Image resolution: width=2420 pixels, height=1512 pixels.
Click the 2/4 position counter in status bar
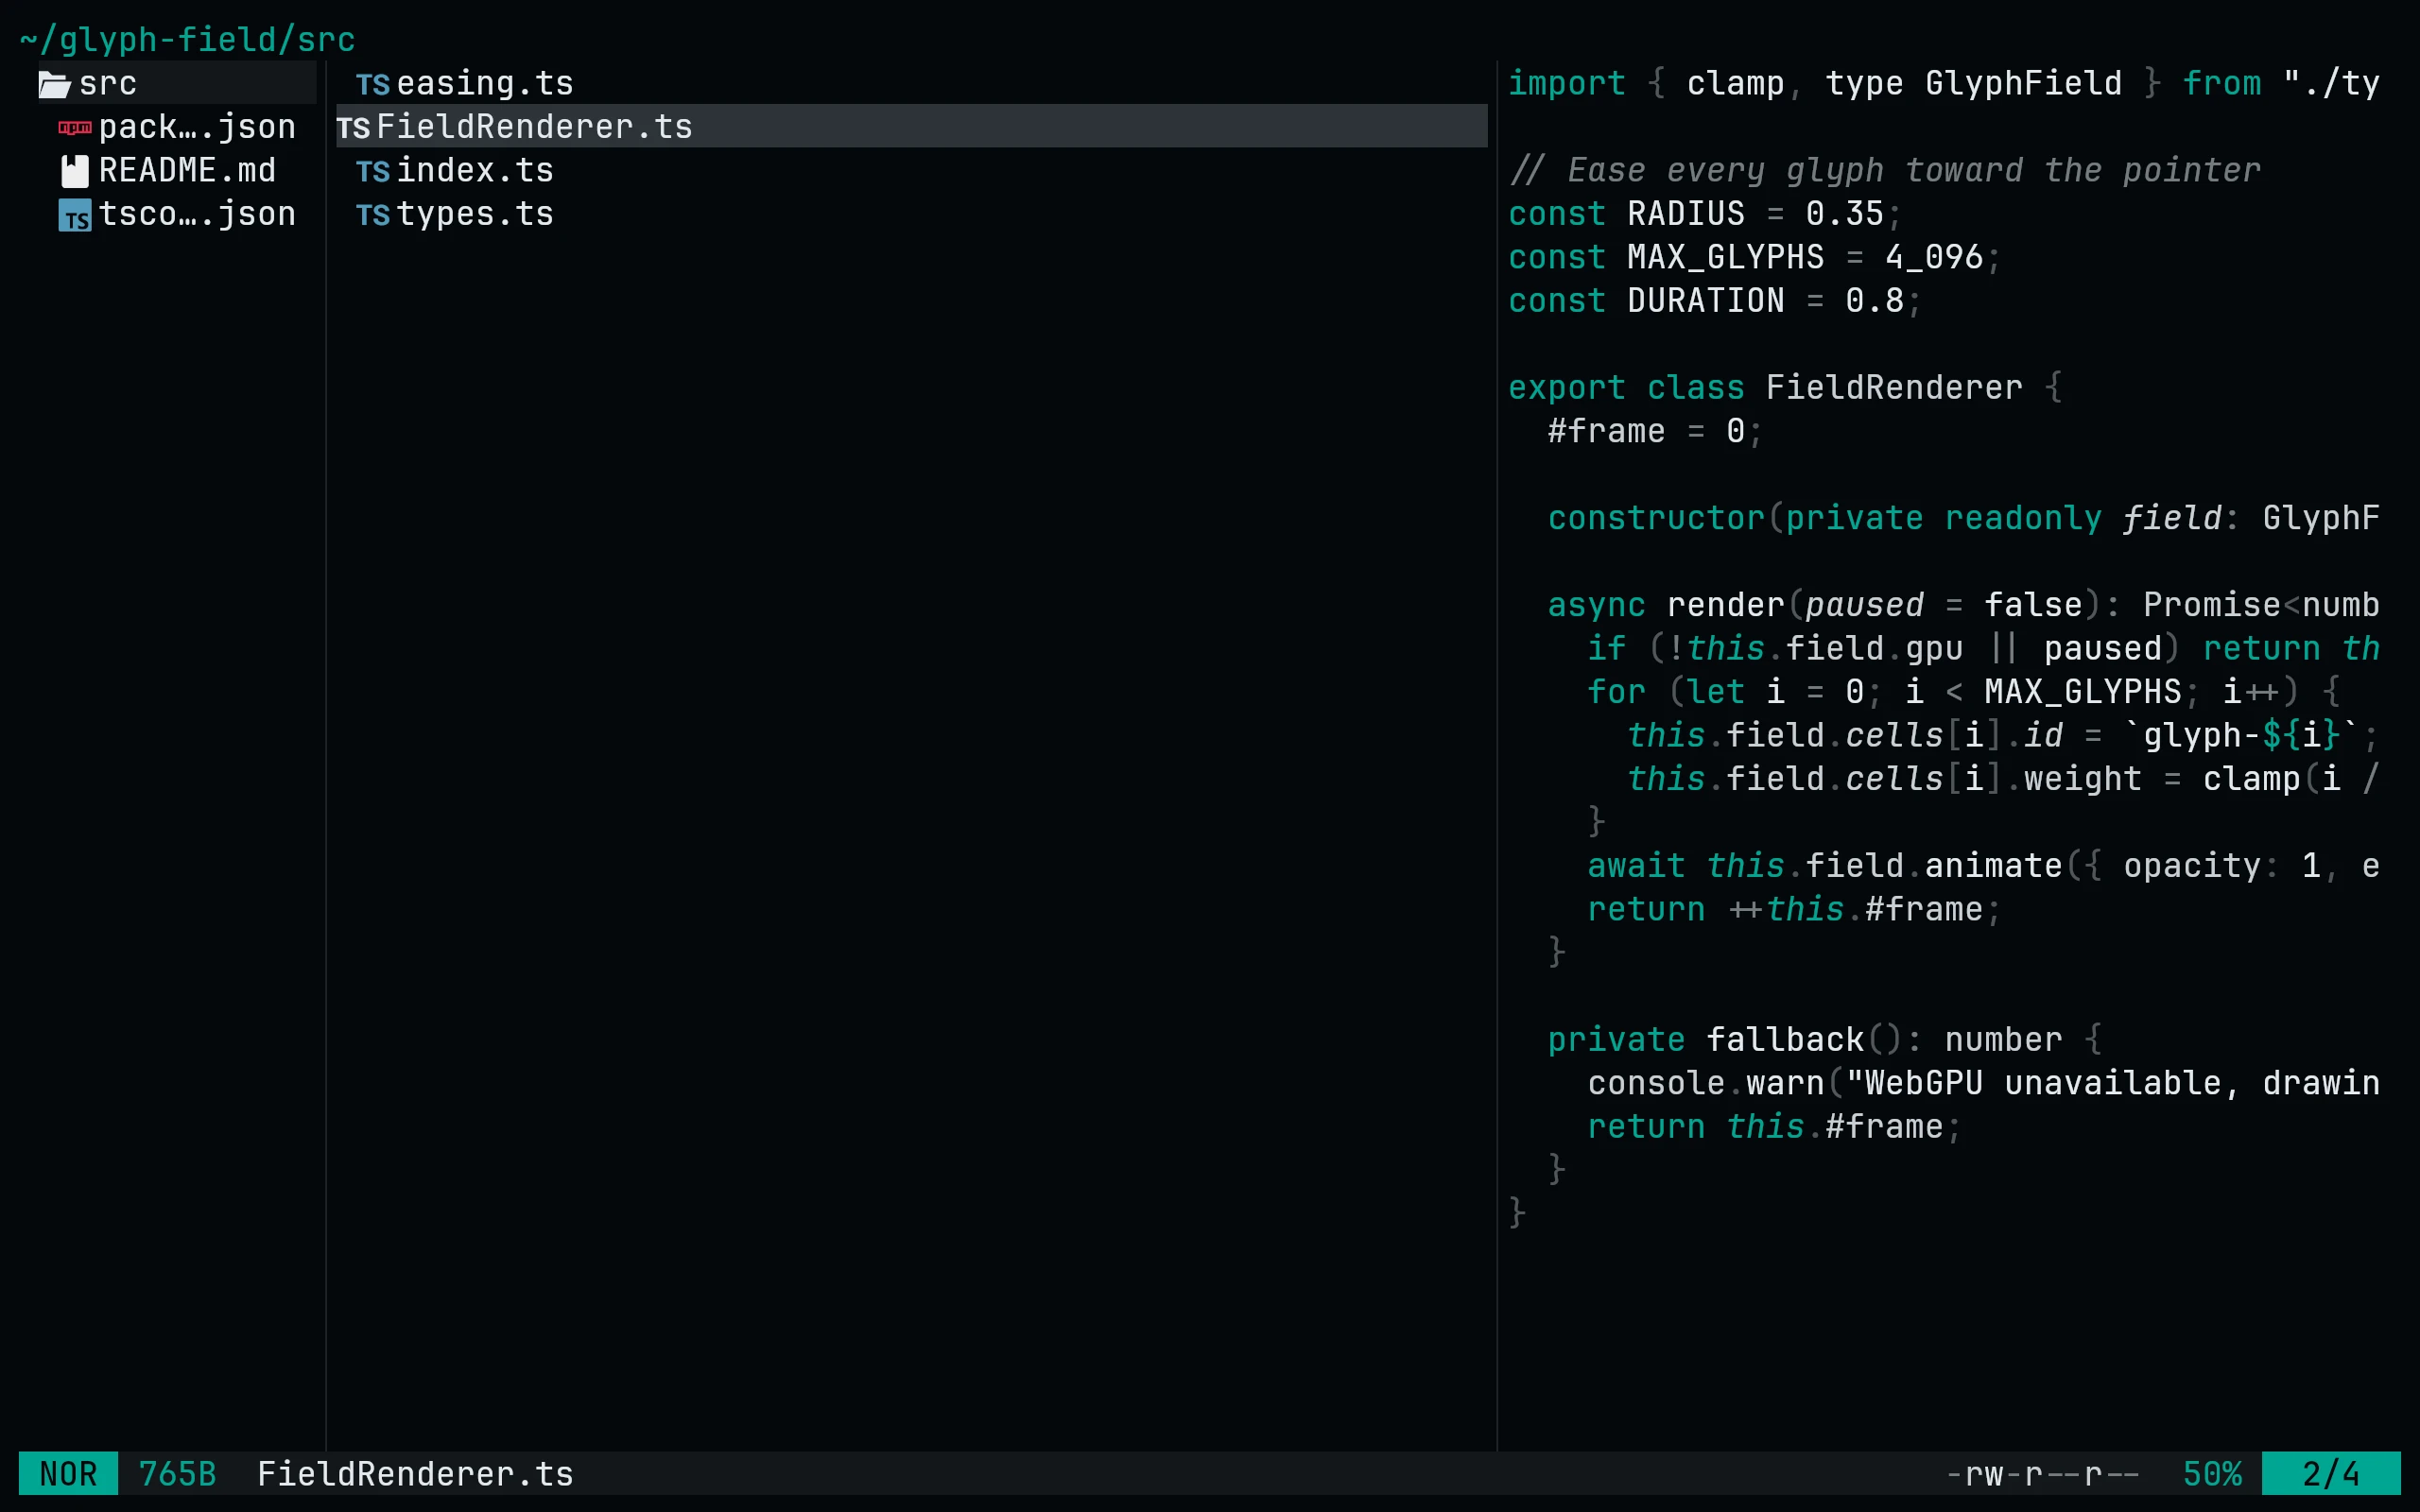tap(2331, 1474)
